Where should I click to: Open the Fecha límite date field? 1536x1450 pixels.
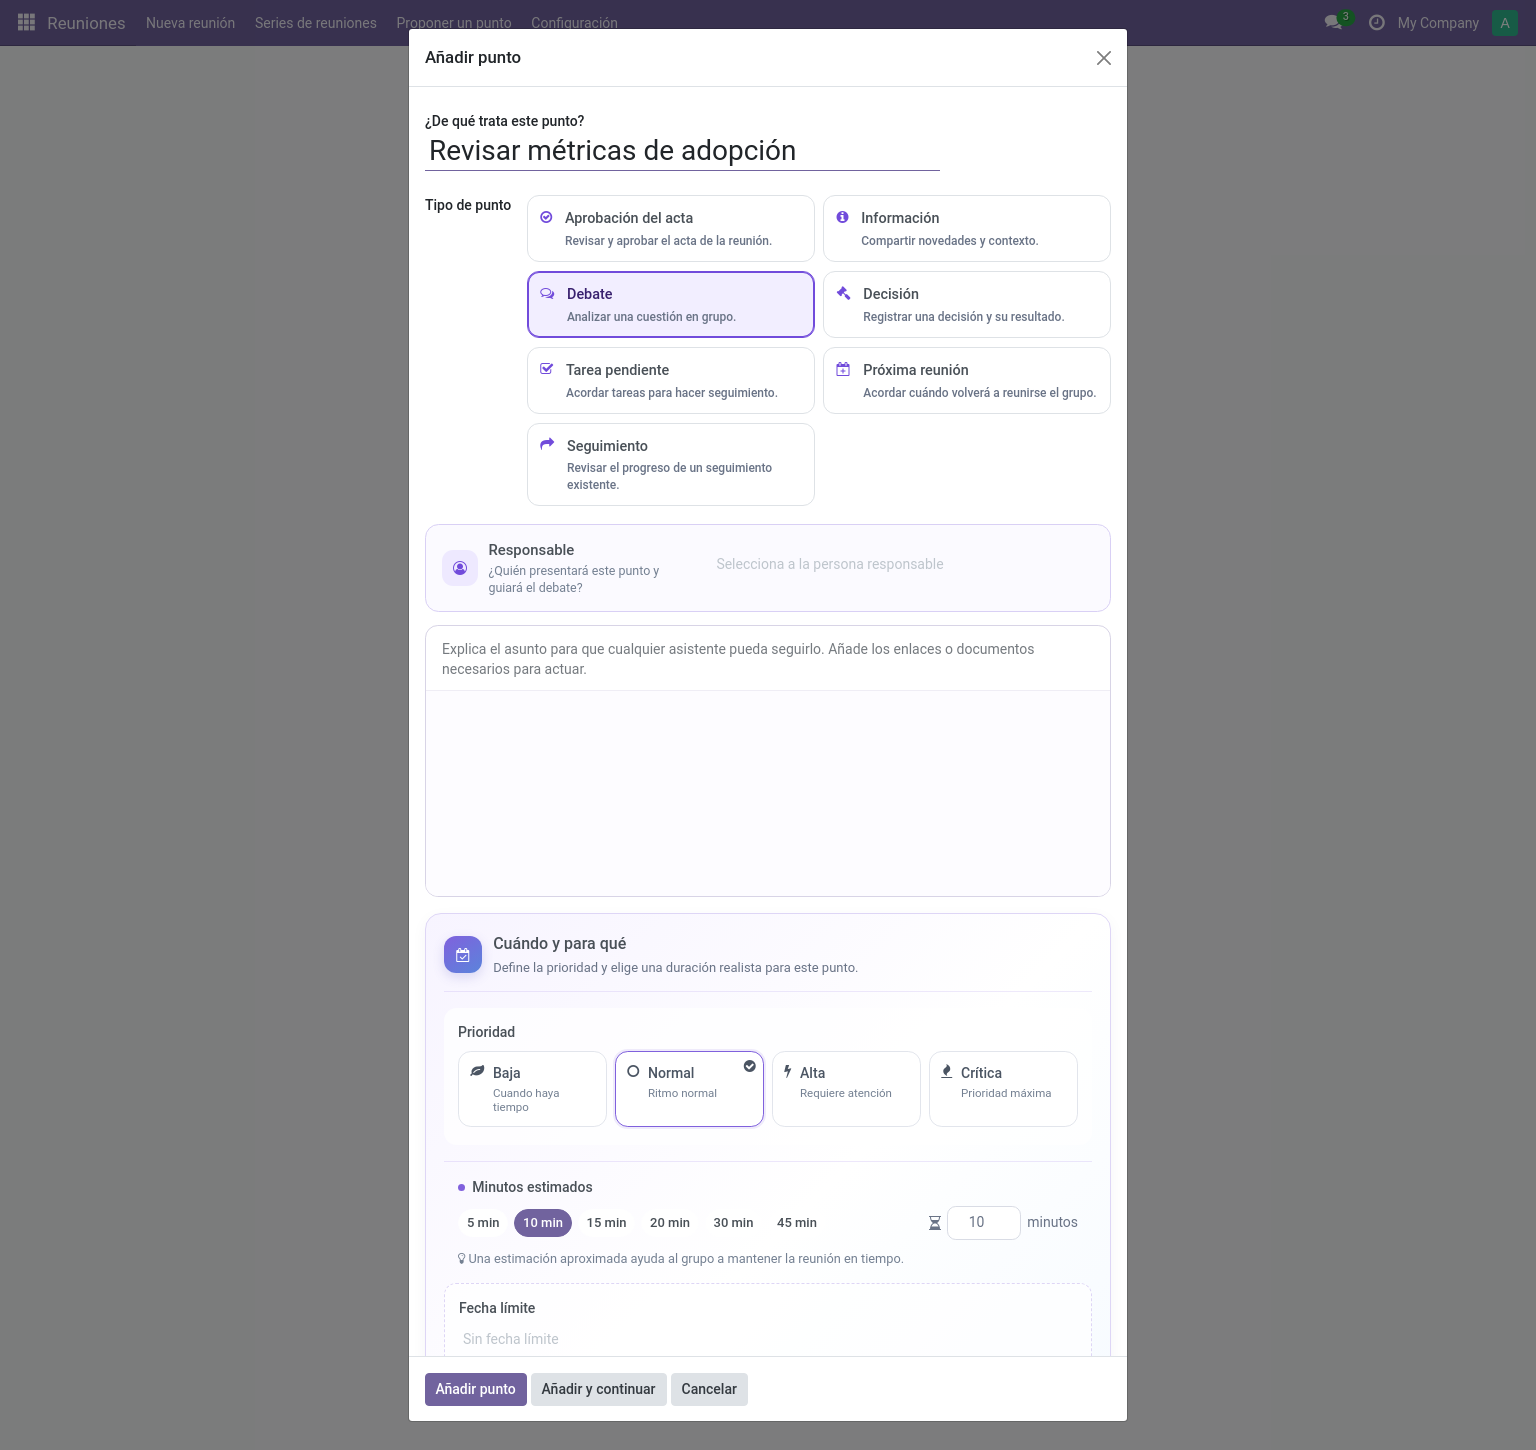768,1339
